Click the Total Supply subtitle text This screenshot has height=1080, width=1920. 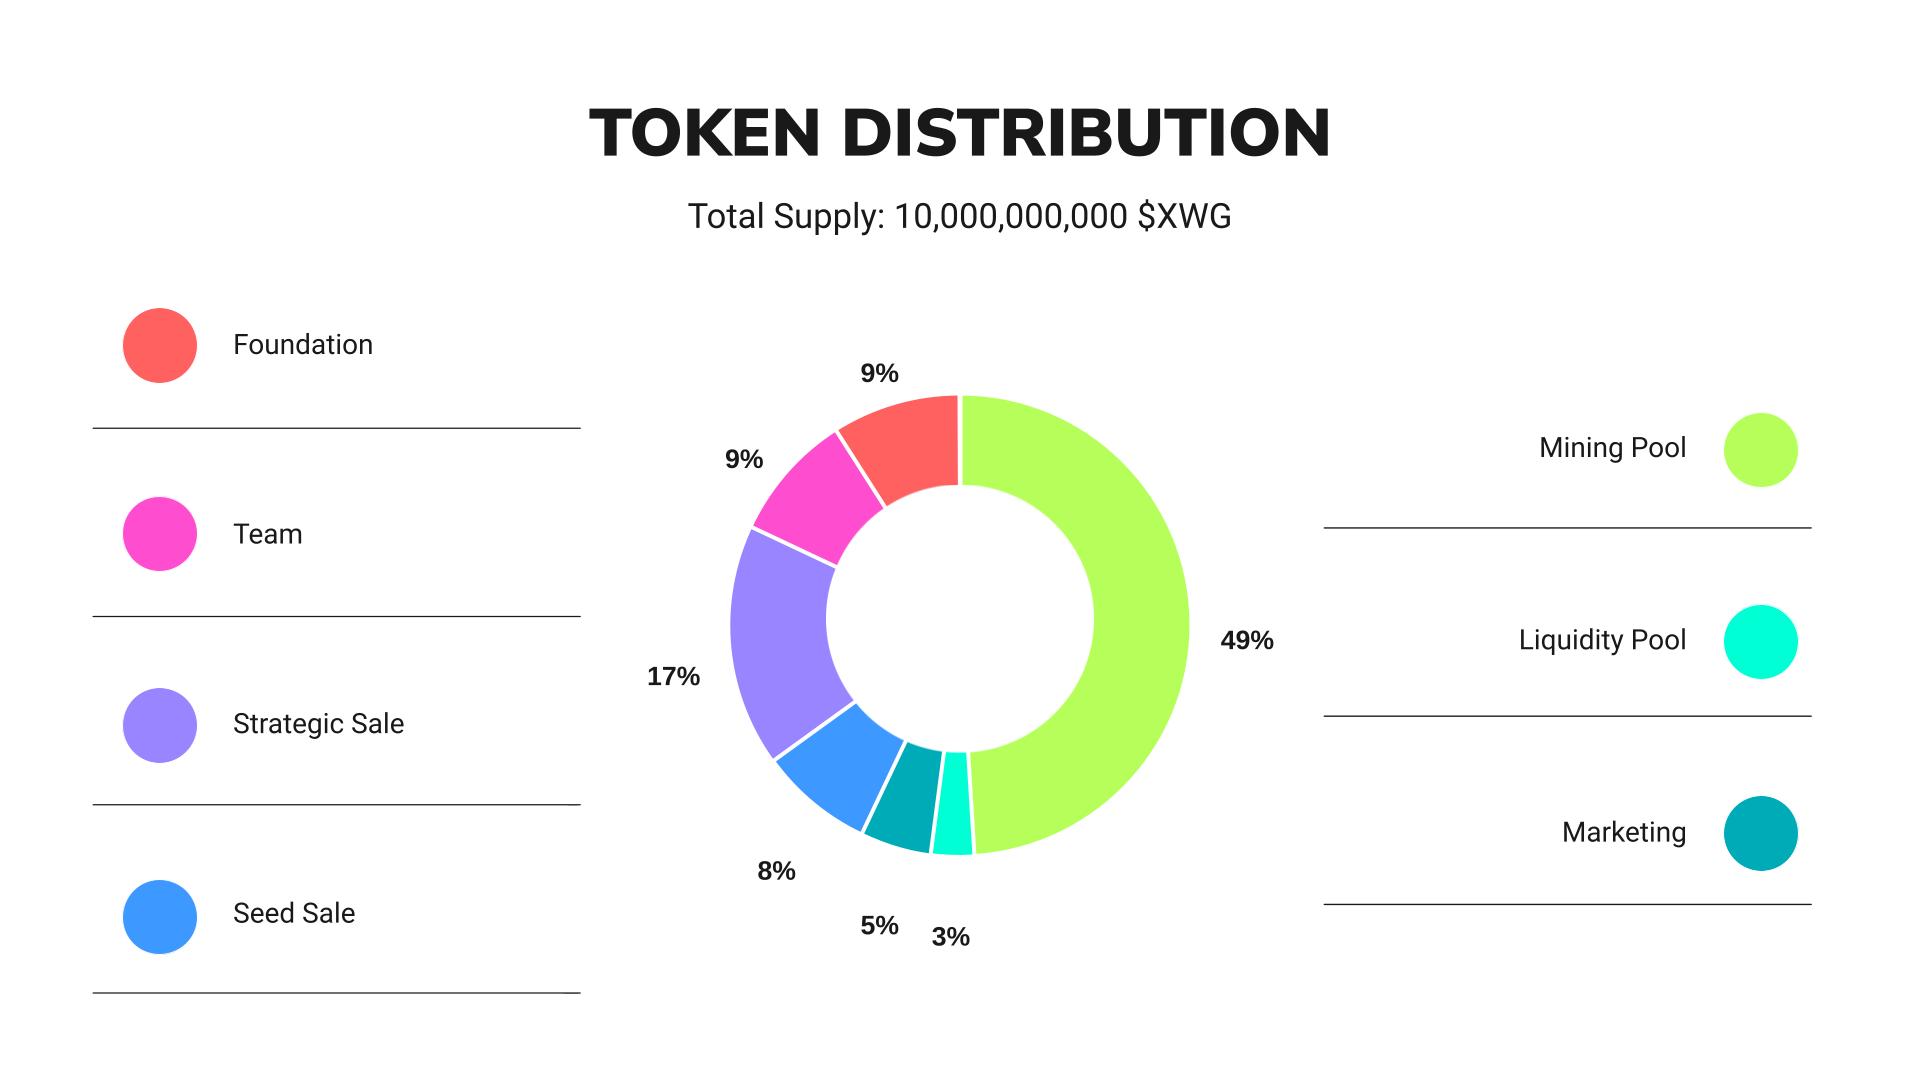coord(960,216)
